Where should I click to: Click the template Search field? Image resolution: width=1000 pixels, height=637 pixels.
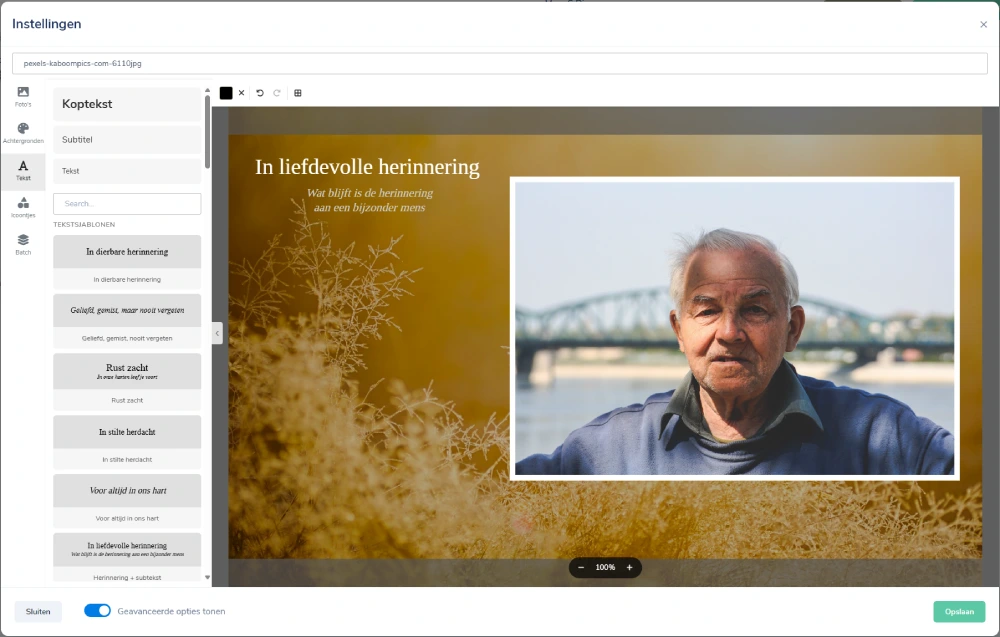click(x=127, y=204)
